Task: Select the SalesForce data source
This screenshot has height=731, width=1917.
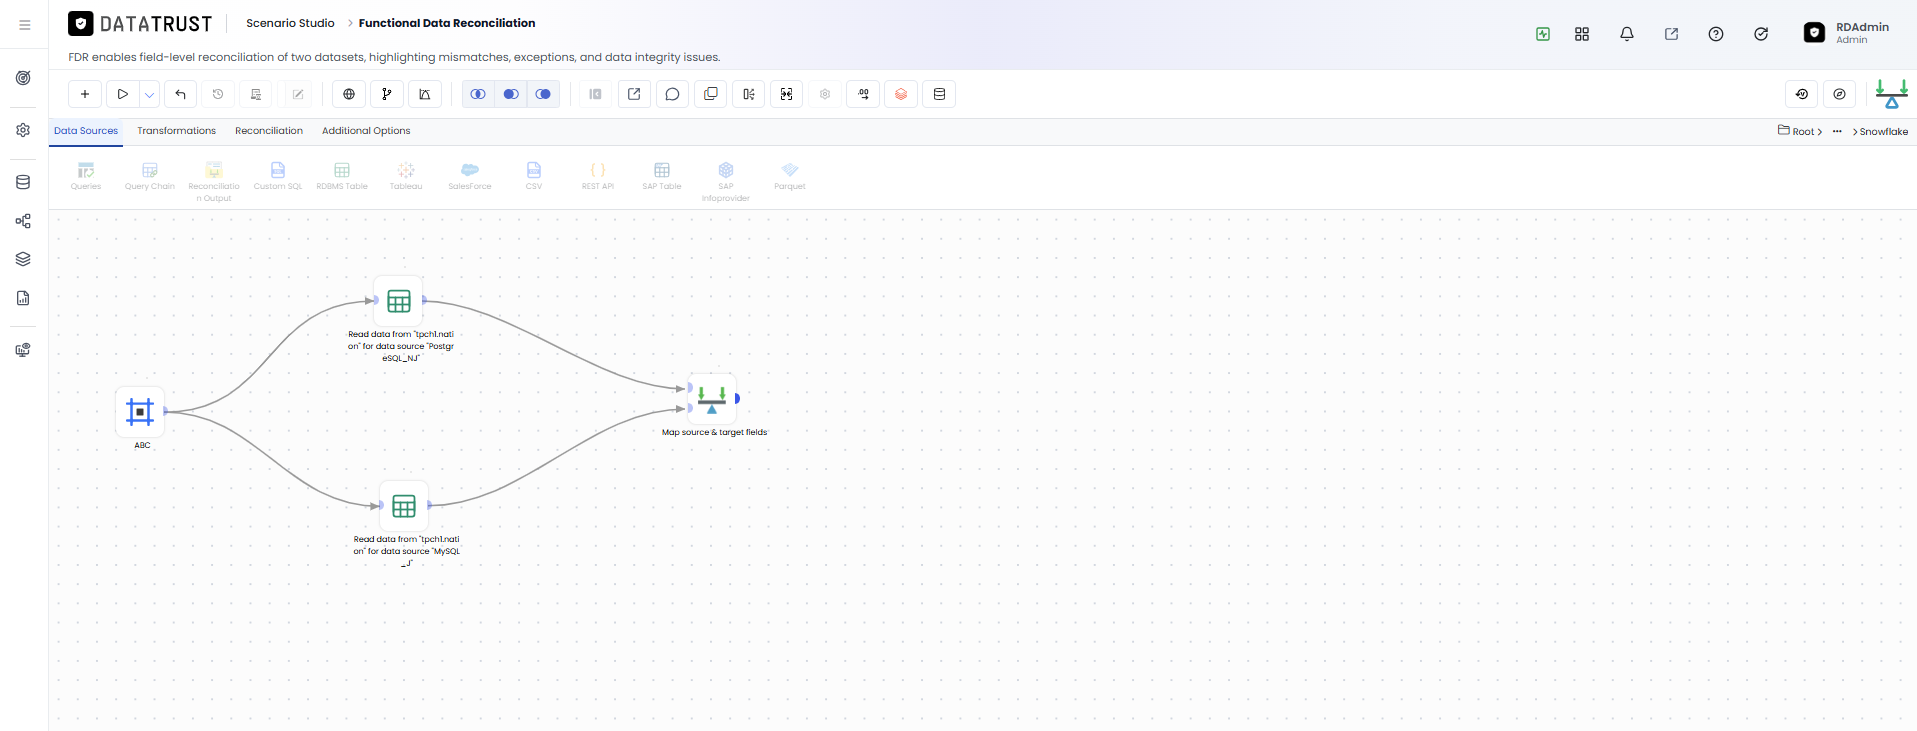Action: tap(470, 176)
